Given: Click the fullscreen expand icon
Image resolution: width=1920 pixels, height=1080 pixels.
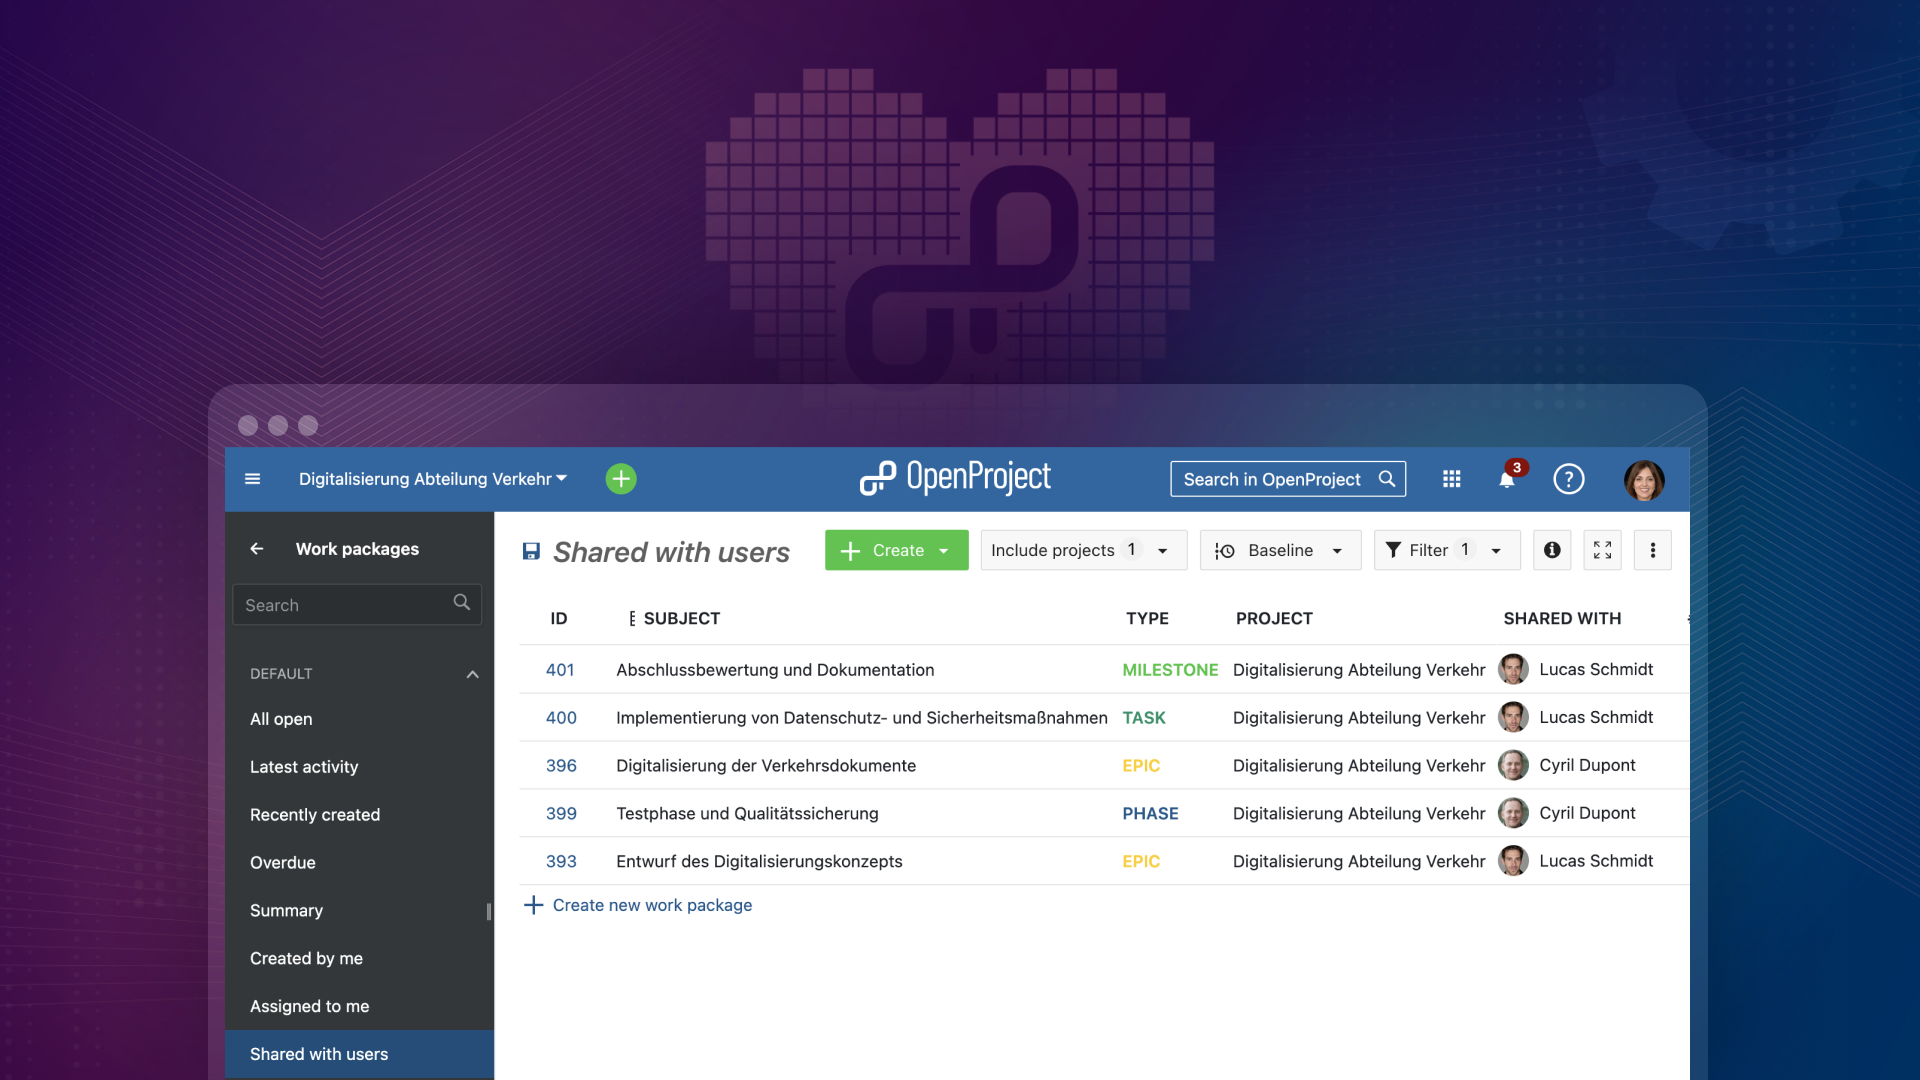Looking at the screenshot, I should (x=1604, y=550).
